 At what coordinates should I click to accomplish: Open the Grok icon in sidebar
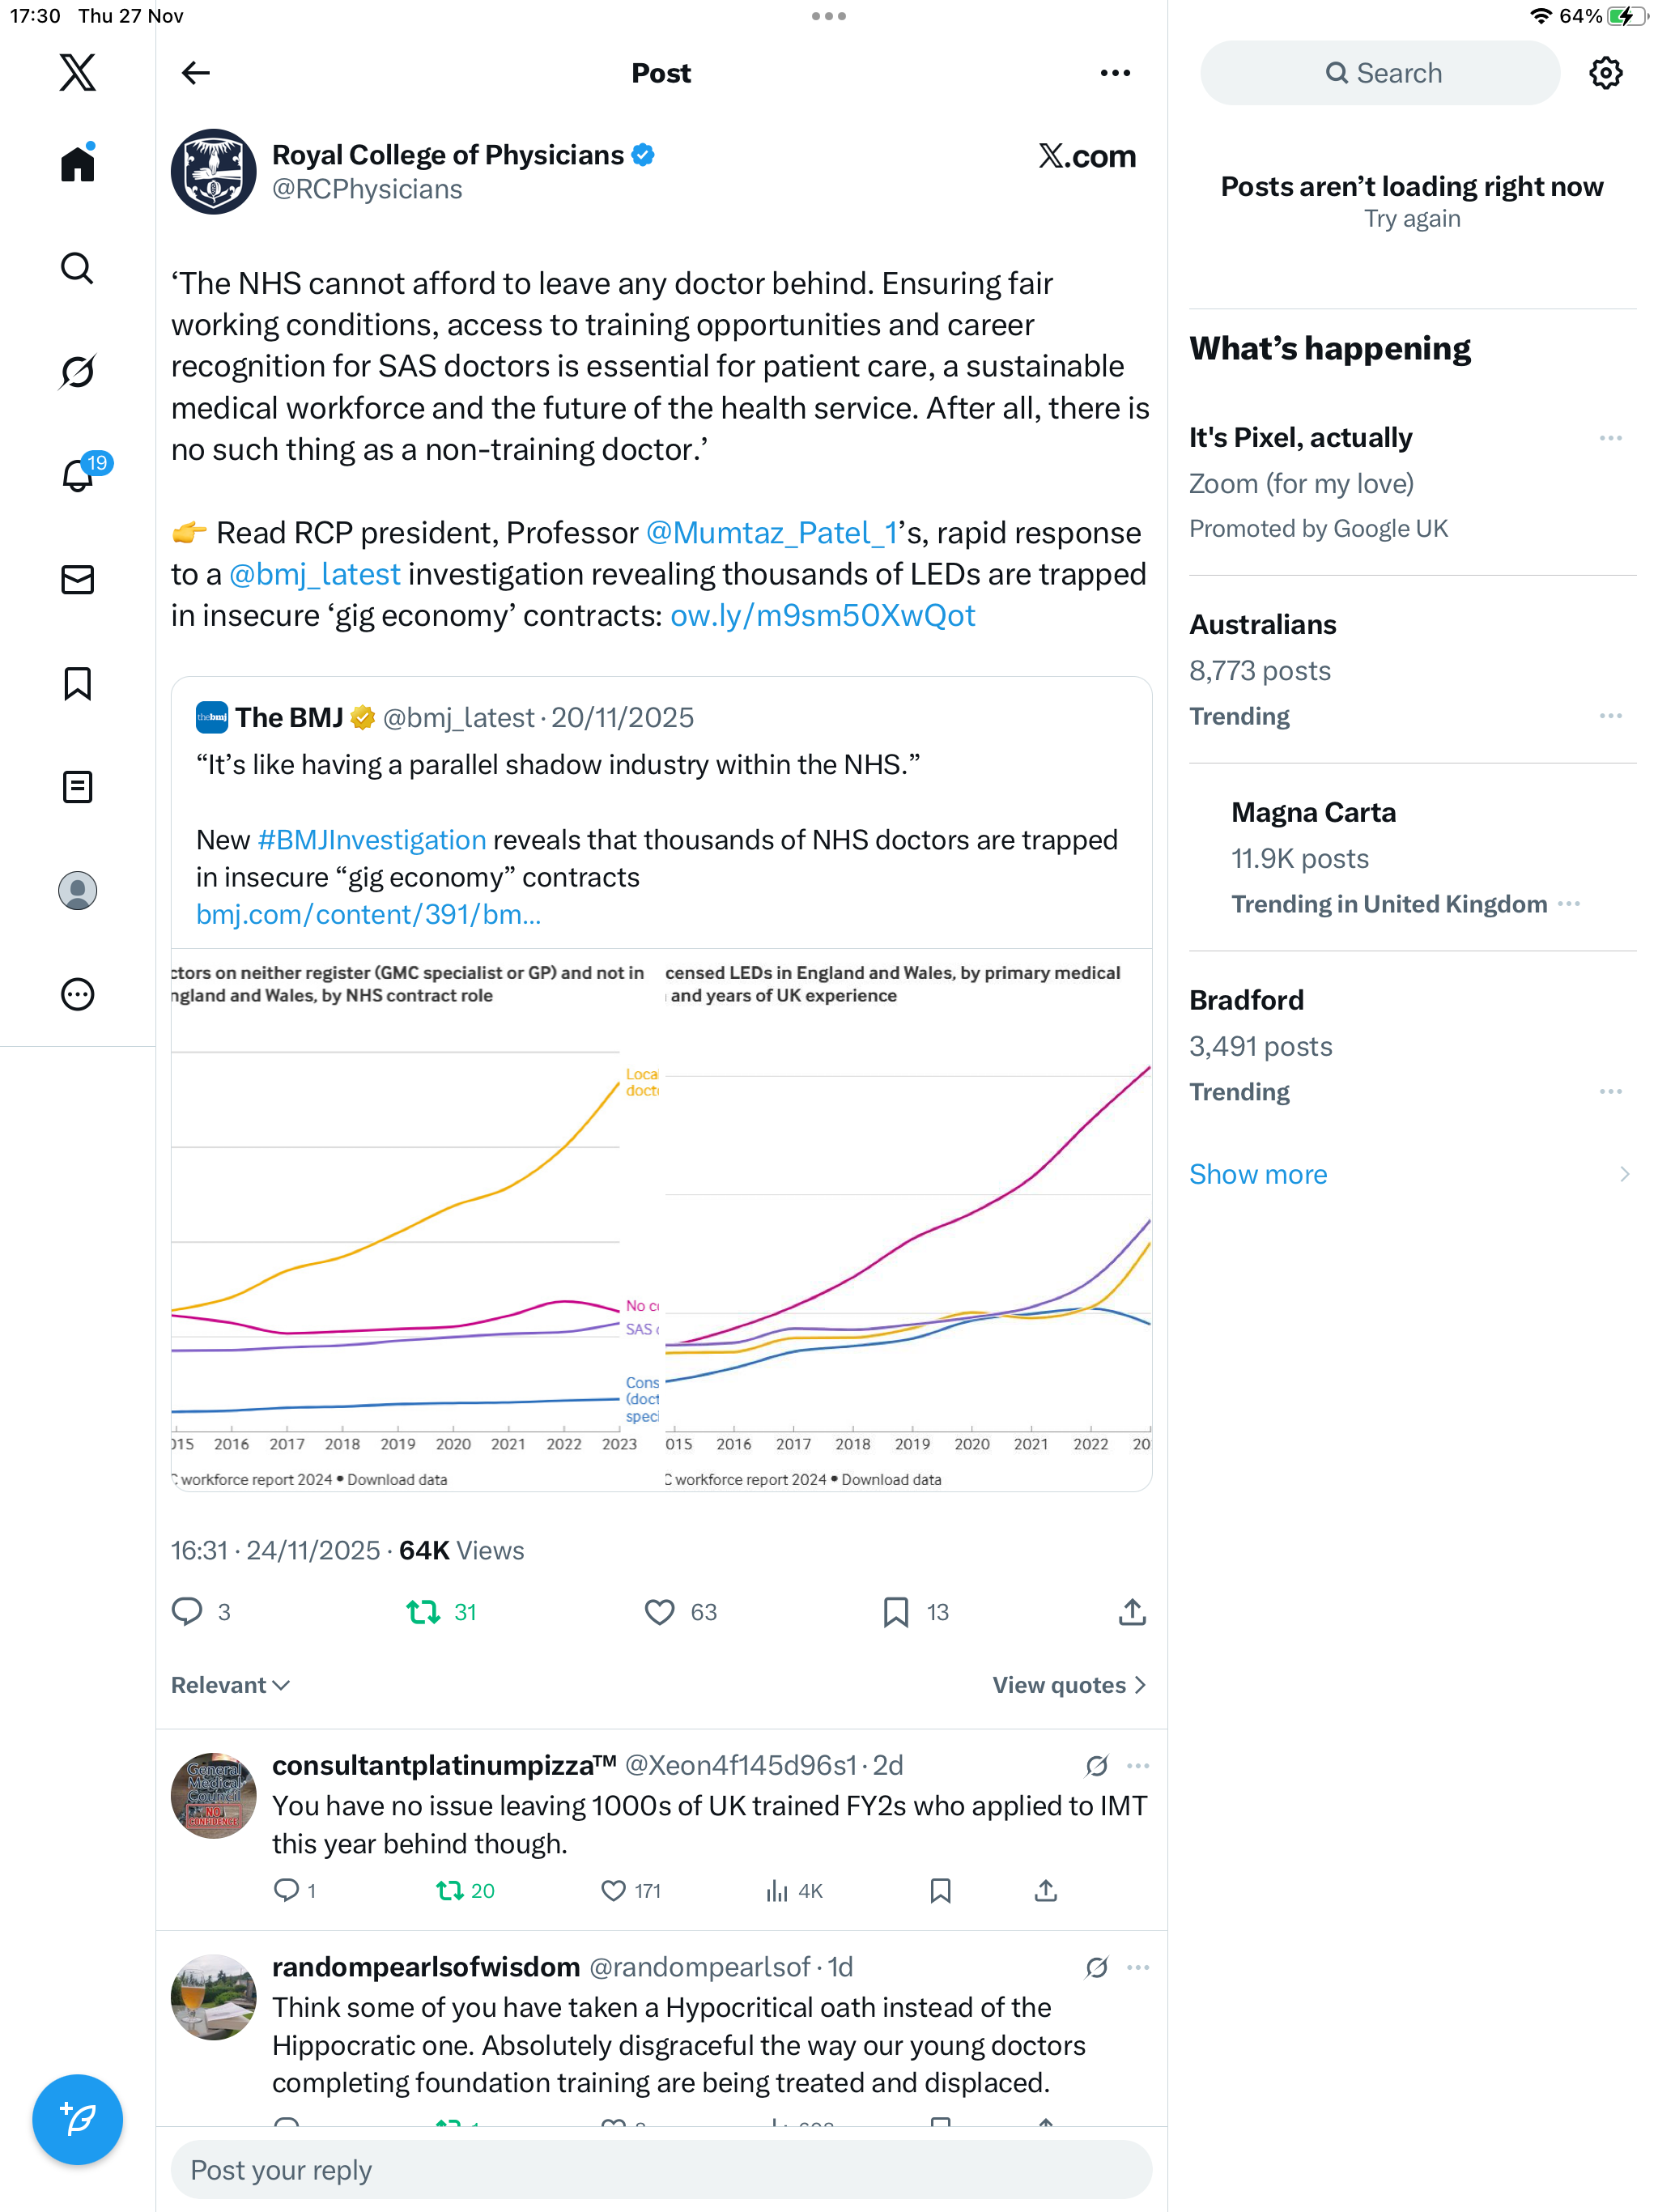(77, 372)
